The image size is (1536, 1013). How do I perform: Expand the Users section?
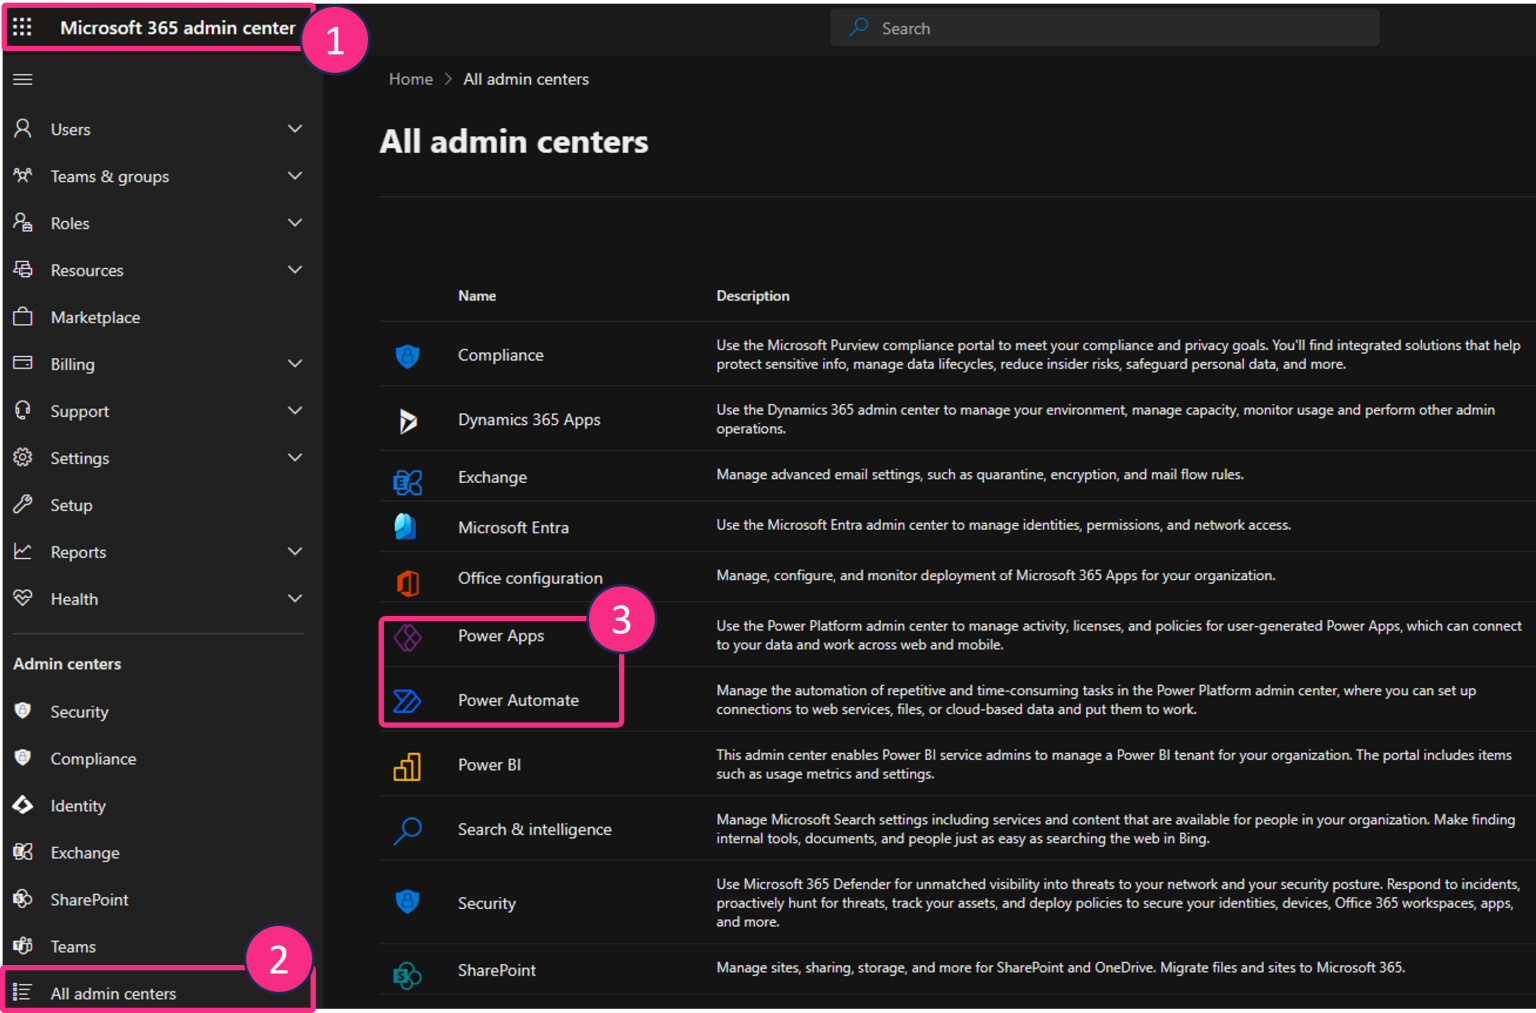click(x=294, y=128)
